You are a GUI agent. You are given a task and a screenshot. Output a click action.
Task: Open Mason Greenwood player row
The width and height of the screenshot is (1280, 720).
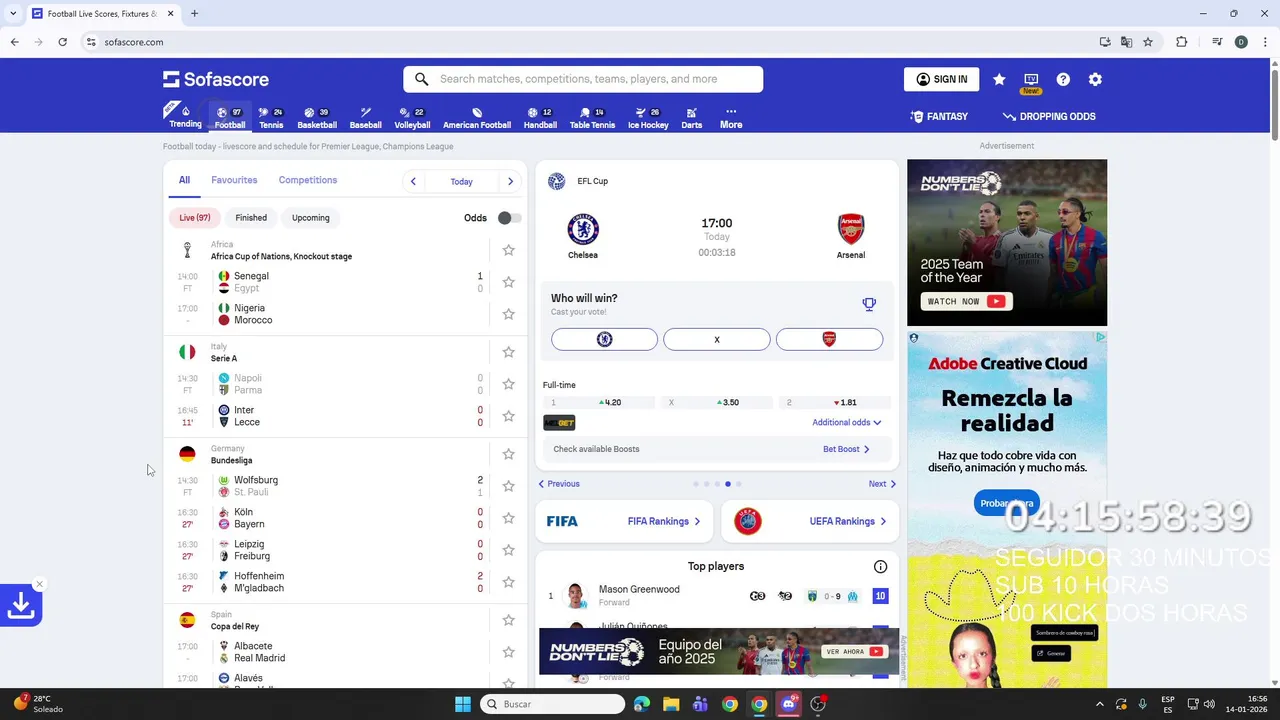point(717,596)
